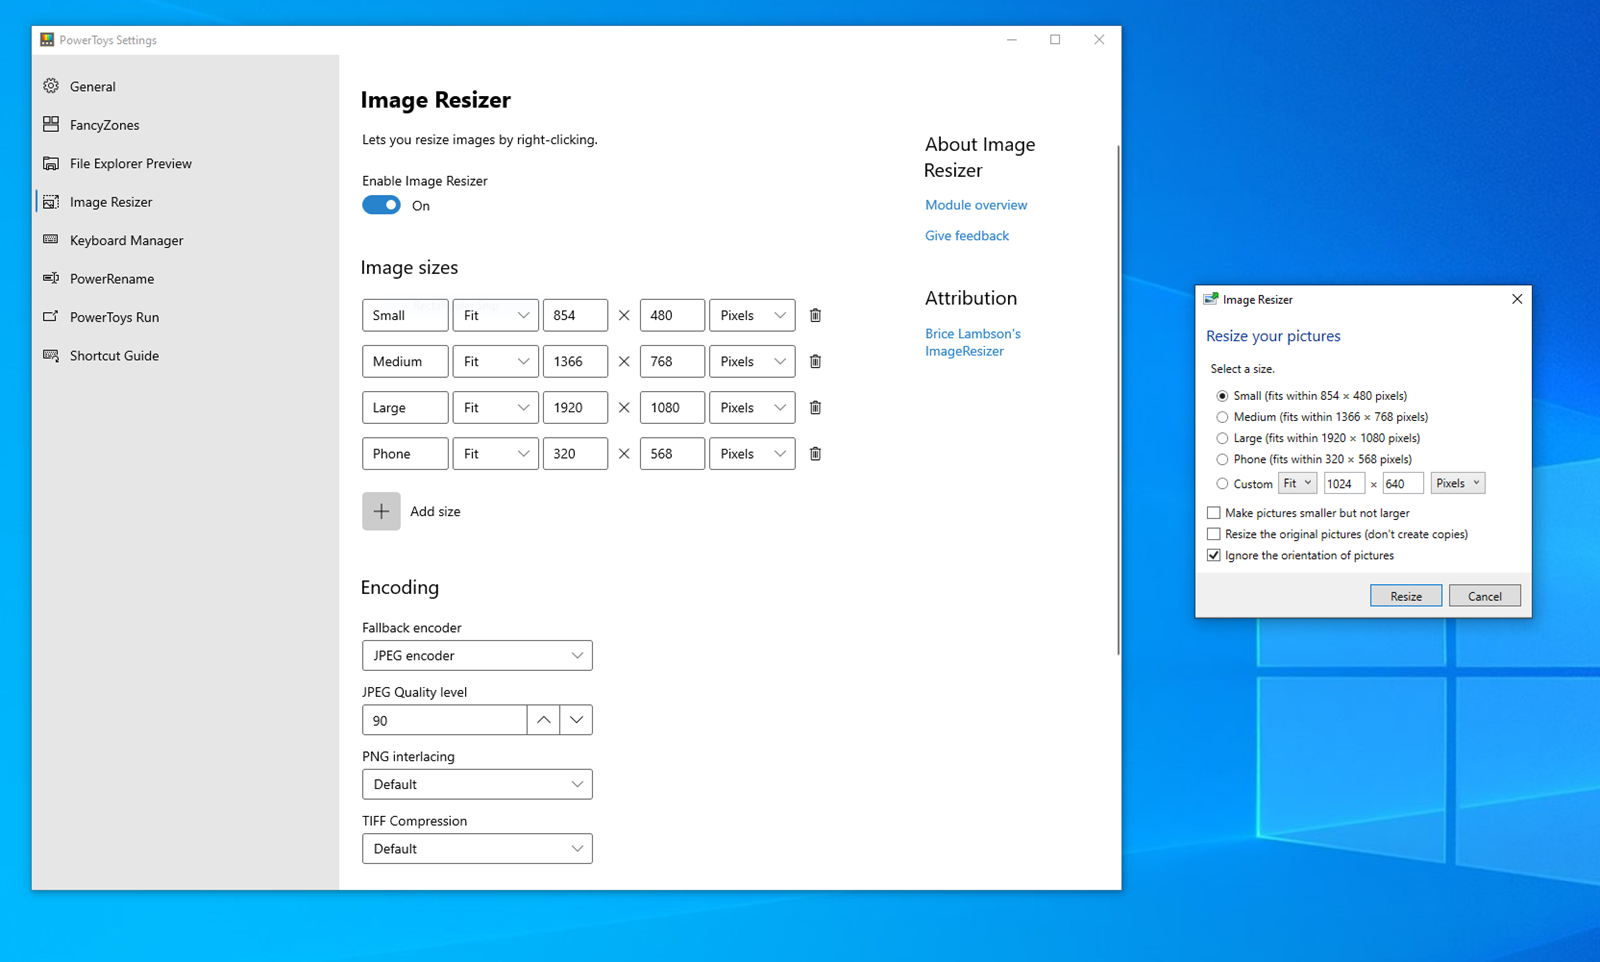Open the TIFF Compression dropdown
This screenshot has width=1600, height=962.
click(477, 849)
